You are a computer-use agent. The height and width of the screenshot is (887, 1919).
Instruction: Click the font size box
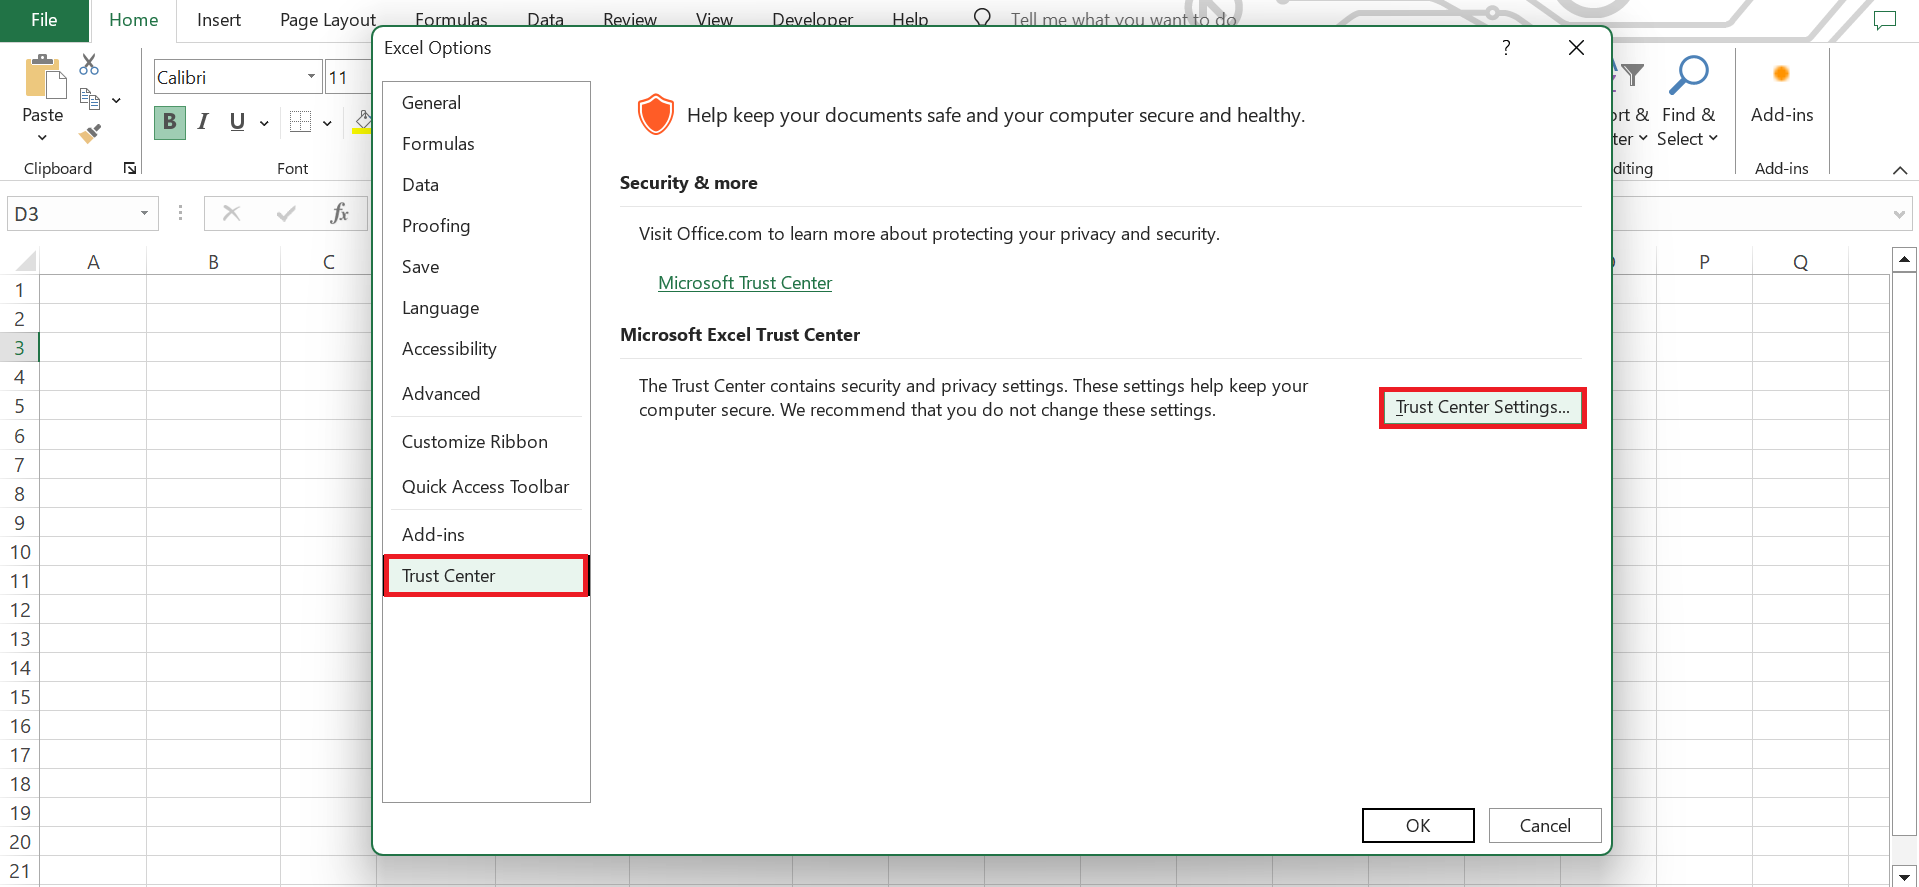point(347,77)
